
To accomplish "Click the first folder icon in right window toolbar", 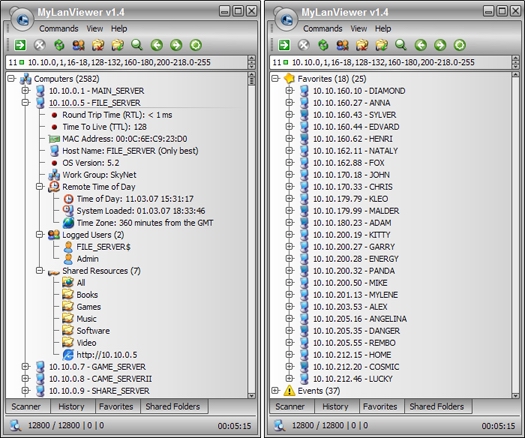I will (x=362, y=45).
